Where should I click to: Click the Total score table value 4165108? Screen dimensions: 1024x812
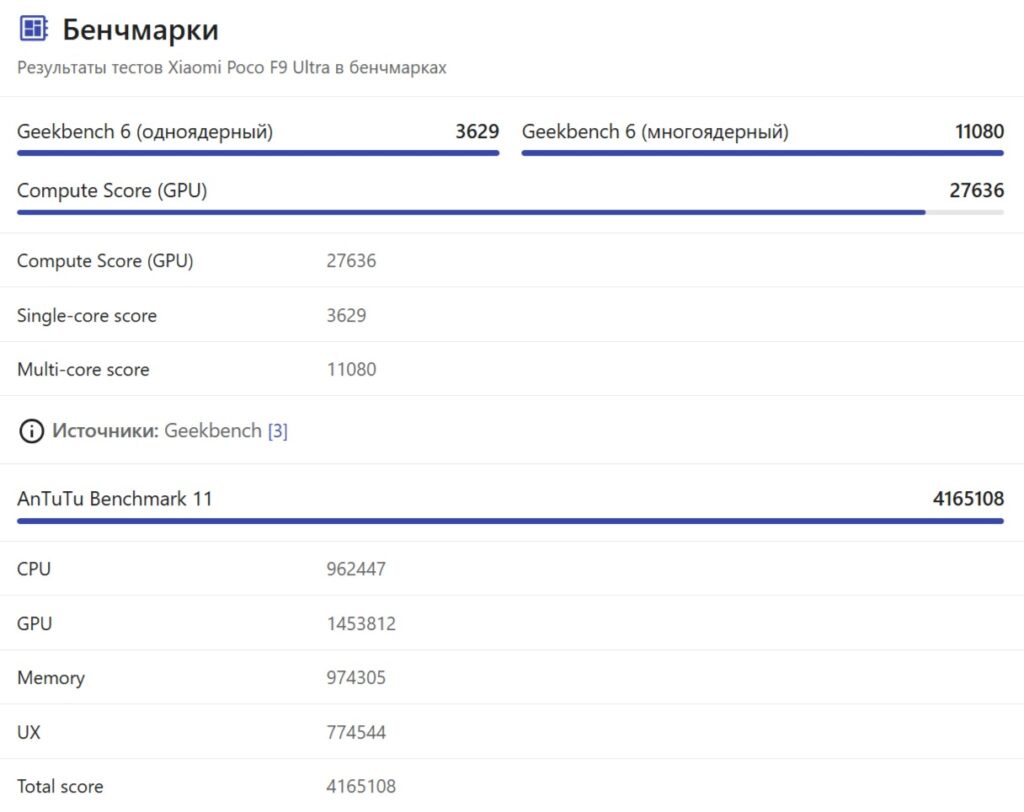coord(361,787)
